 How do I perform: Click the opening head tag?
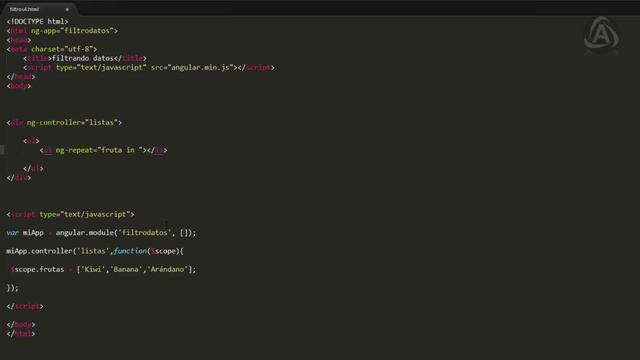(19, 40)
